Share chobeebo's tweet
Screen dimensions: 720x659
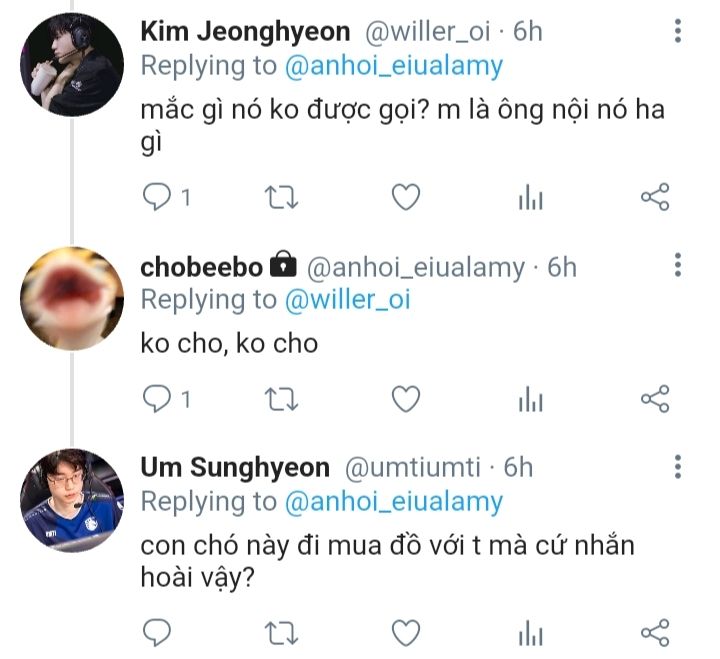pyautogui.click(x=654, y=399)
